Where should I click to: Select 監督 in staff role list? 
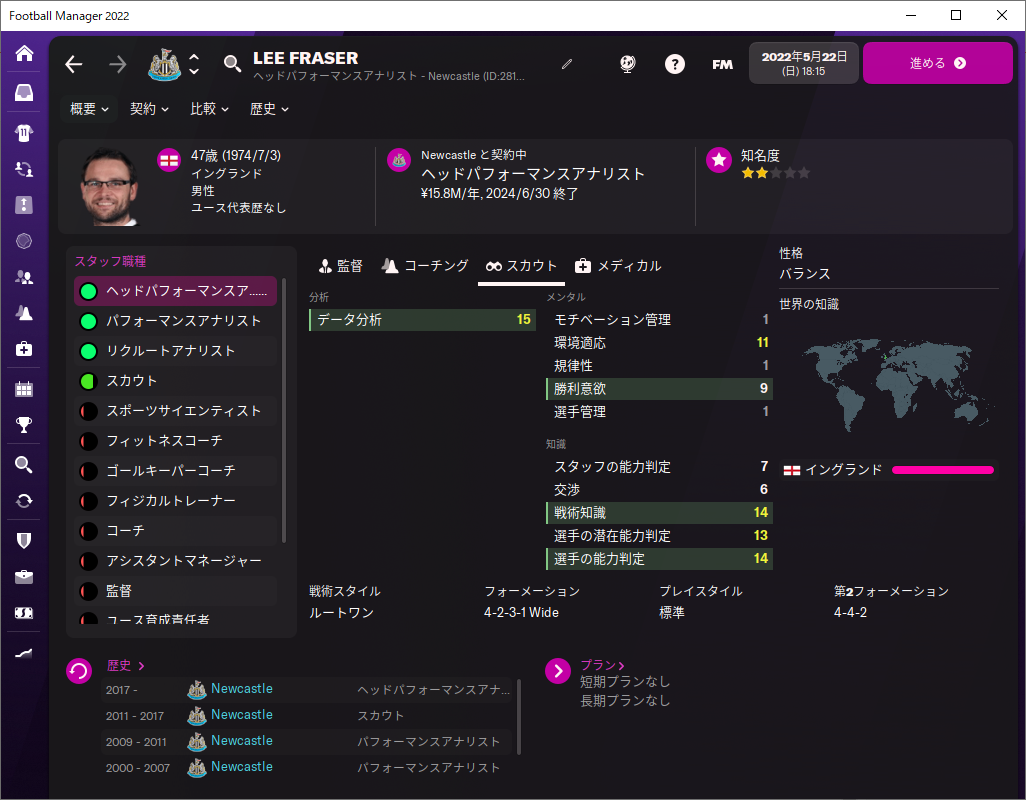click(175, 591)
